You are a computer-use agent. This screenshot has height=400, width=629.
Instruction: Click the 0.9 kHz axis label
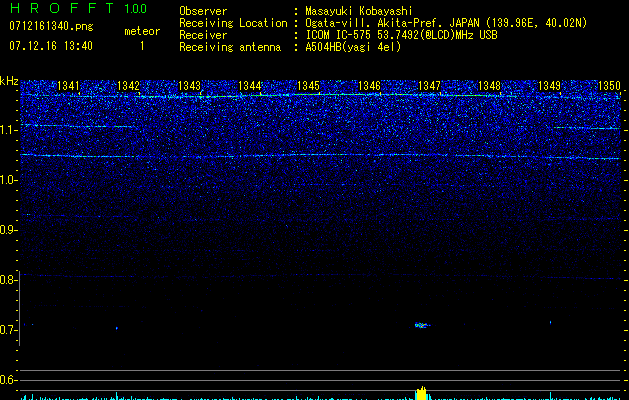[x=9, y=230]
